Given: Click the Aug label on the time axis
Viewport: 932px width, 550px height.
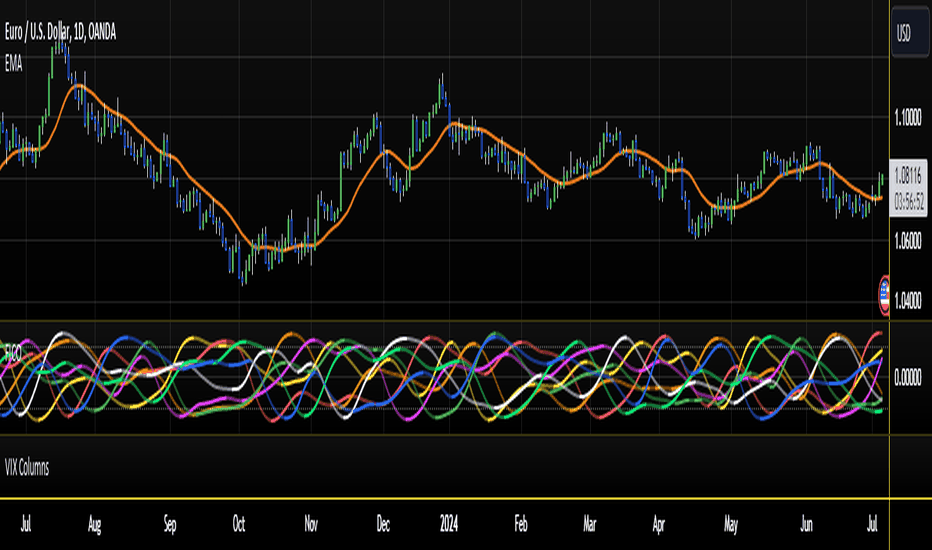Looking at the screenshot, I should click(x=94, y=524).
